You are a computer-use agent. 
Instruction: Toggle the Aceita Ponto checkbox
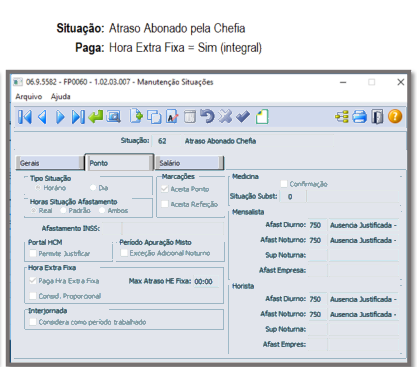[x=165, y=189]
